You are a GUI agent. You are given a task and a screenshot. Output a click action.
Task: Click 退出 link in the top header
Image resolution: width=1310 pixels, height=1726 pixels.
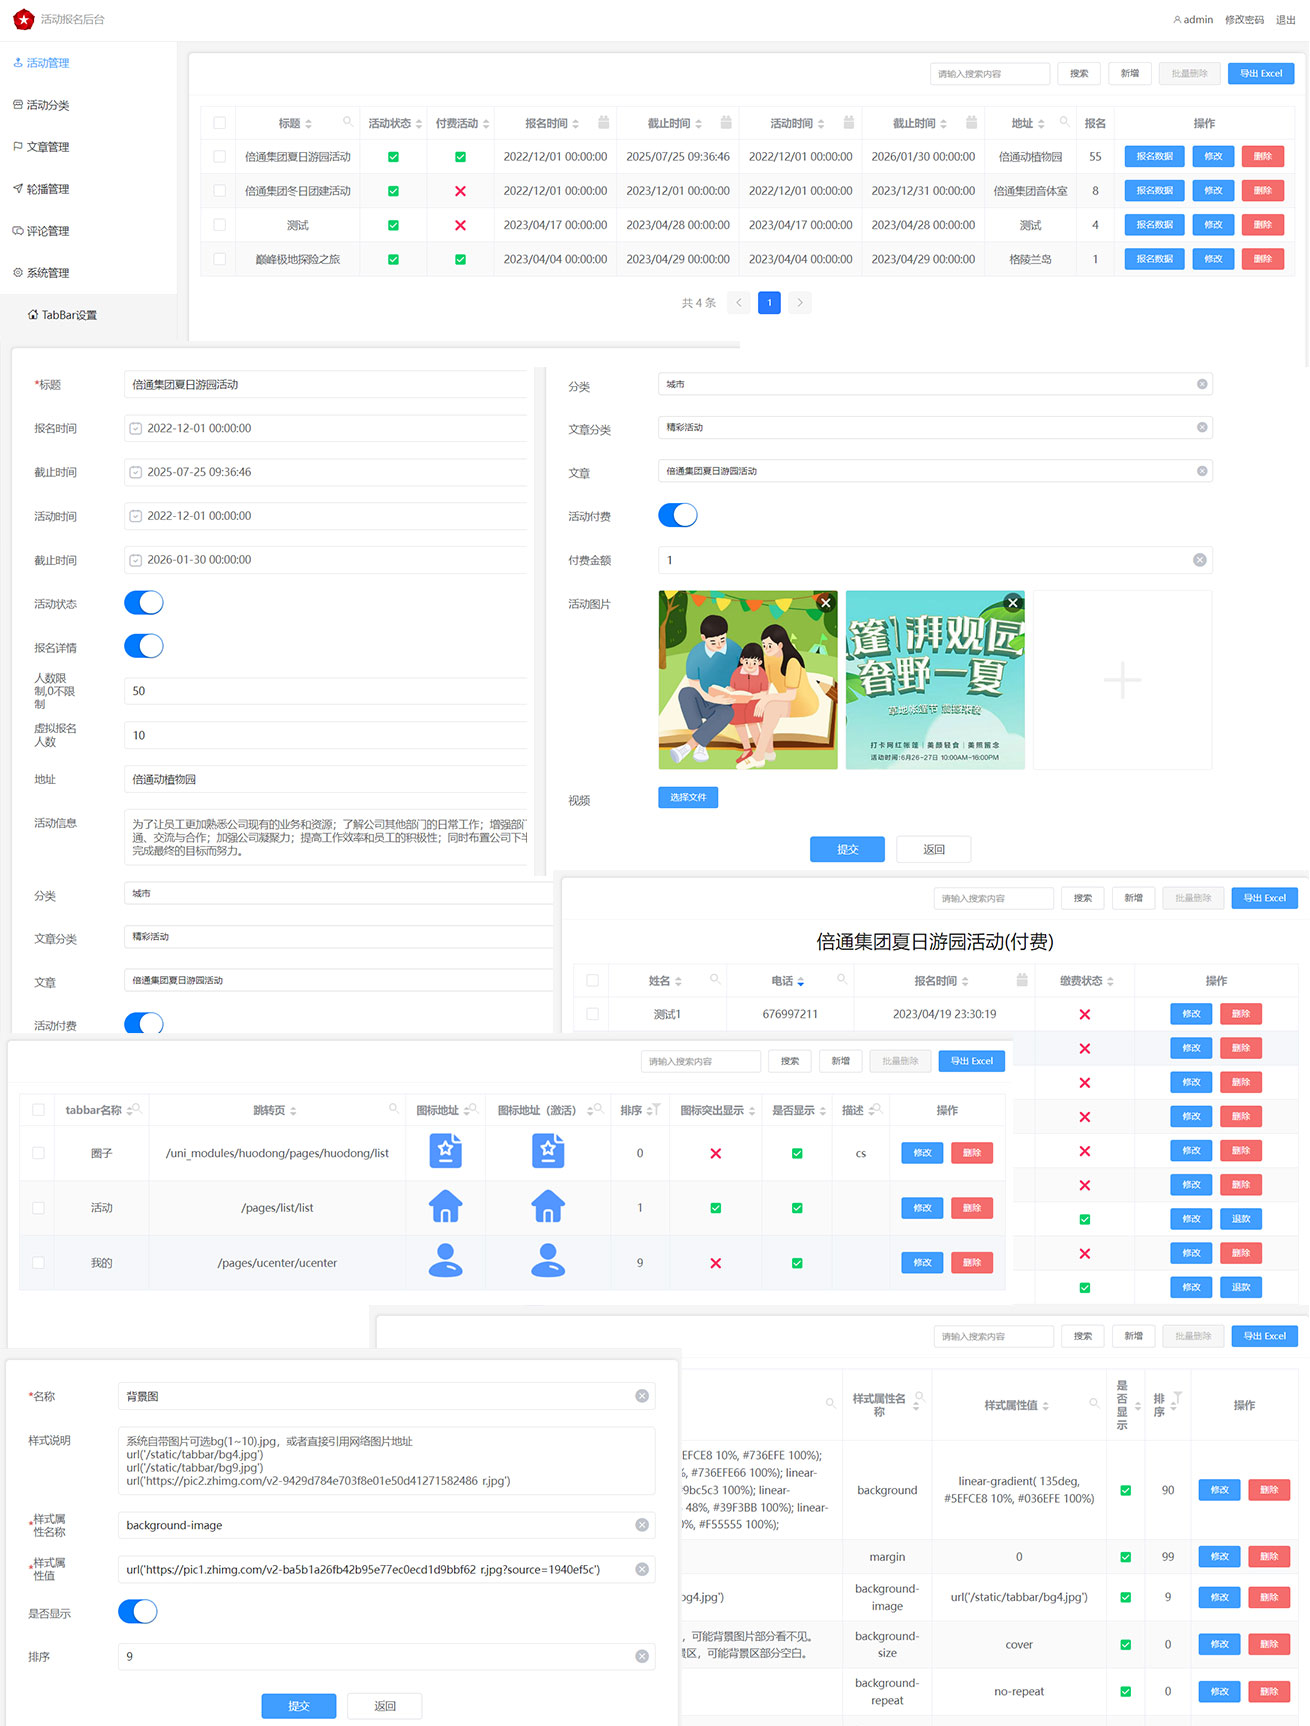pyautogui.click(x=1285, y=20)
